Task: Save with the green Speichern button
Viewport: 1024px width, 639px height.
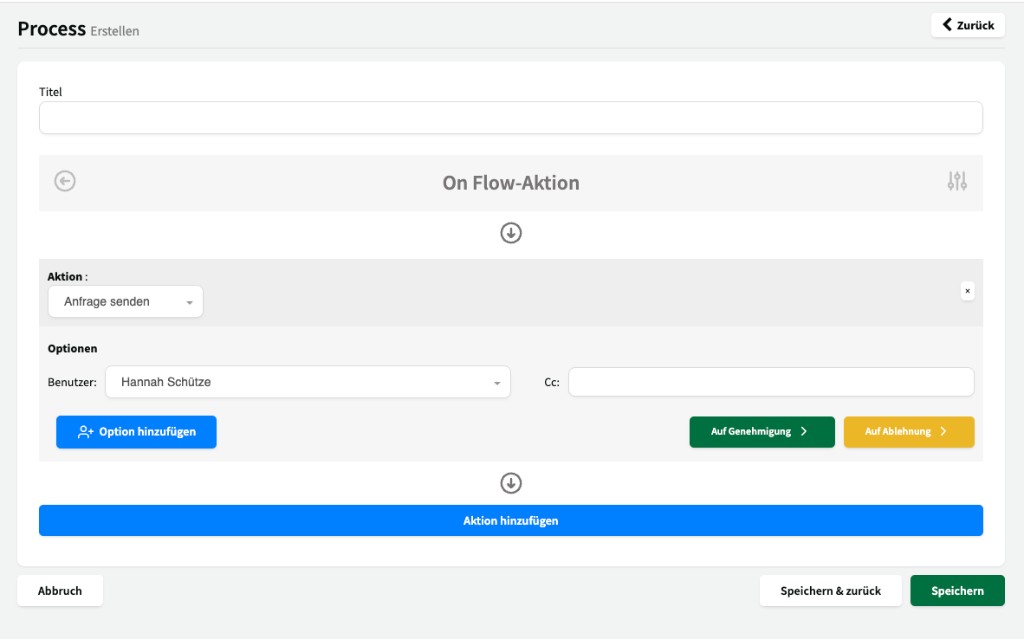Action: 957,591
